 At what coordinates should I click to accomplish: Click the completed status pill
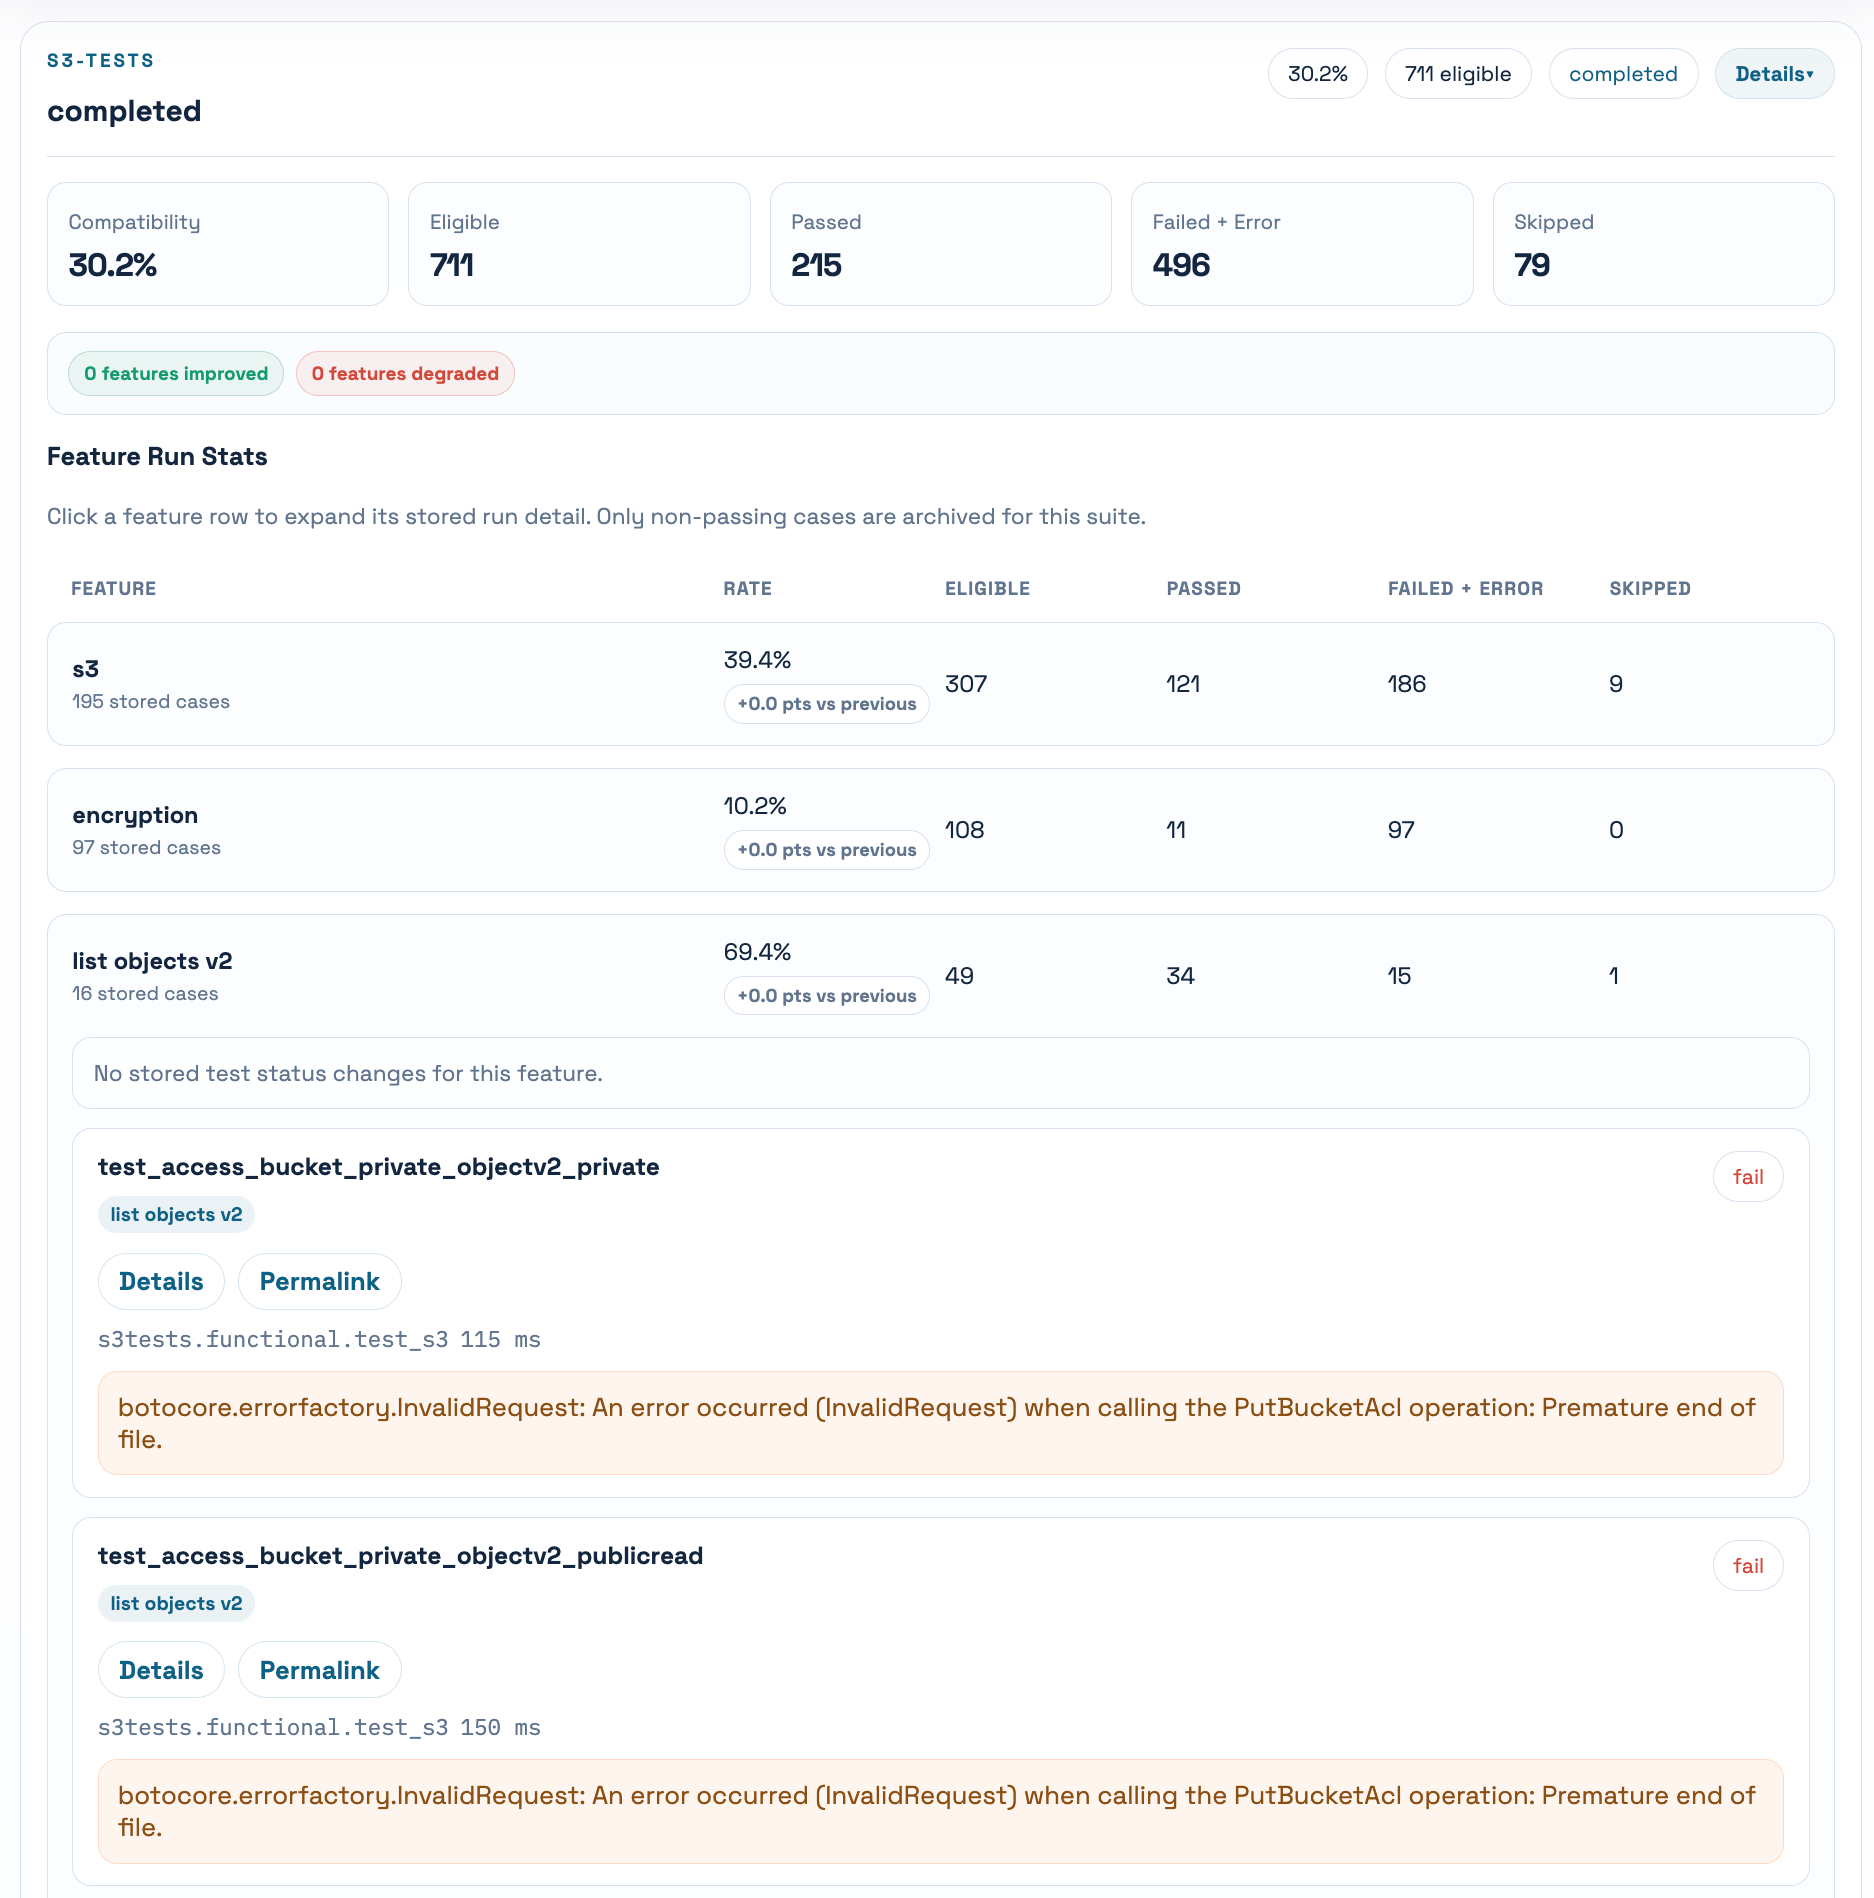(1623, 74)
